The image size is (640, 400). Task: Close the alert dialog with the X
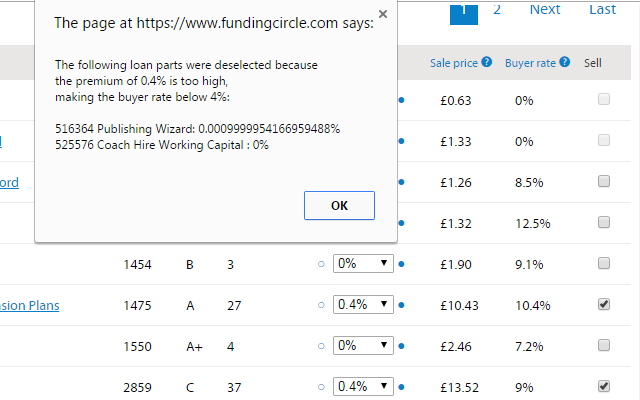(x=384, y=16)
